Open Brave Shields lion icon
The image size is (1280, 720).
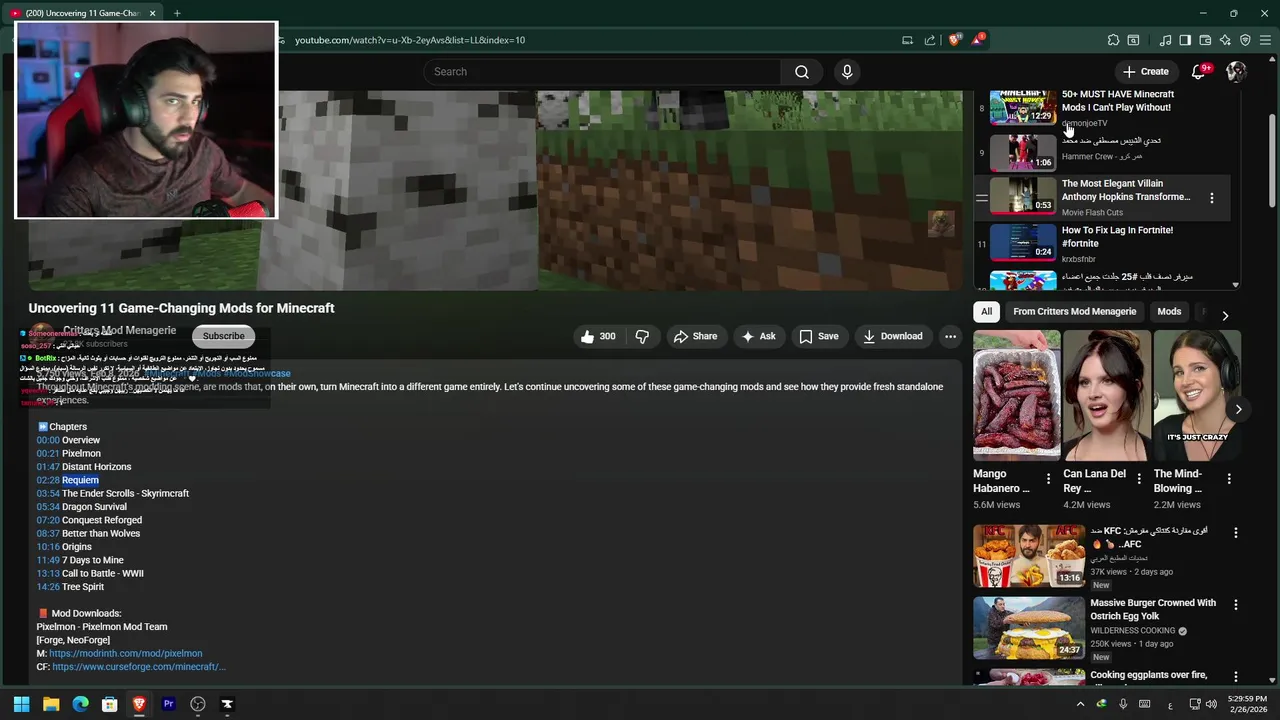point(955,40)
